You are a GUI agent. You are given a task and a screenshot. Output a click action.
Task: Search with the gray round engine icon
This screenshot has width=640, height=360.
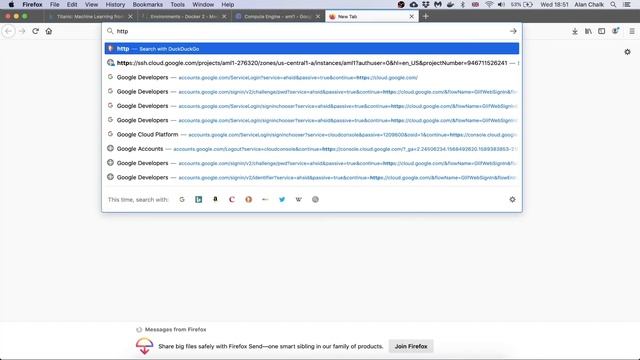pyautogui.click(x=315, y=200)
